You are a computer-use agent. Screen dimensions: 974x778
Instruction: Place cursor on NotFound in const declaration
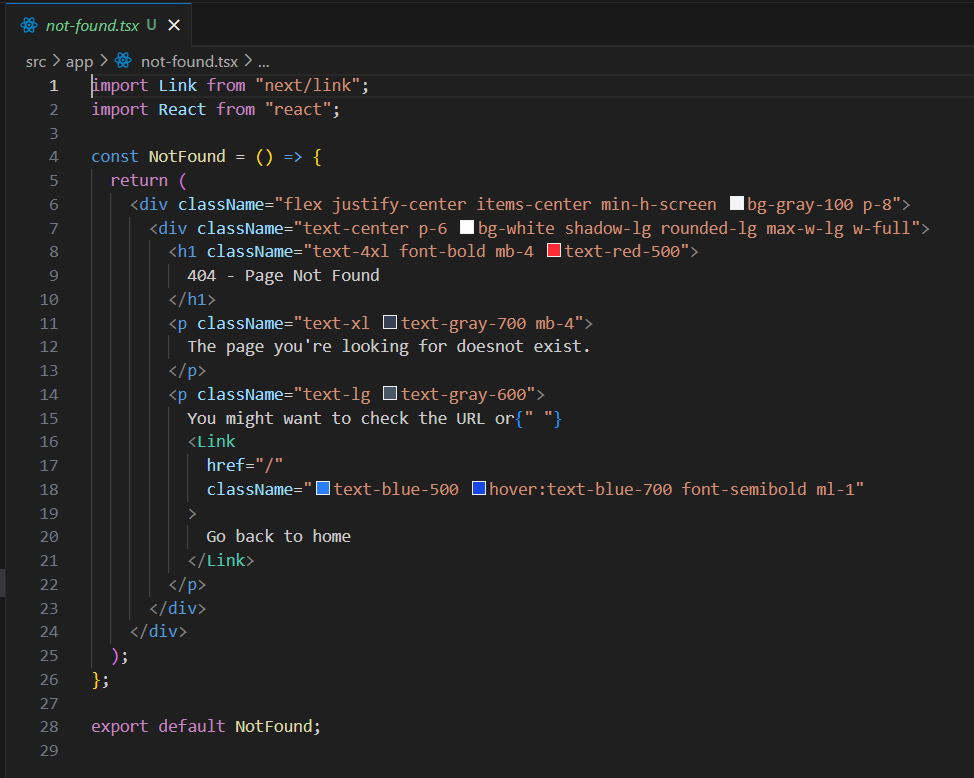tap(187, 157)
